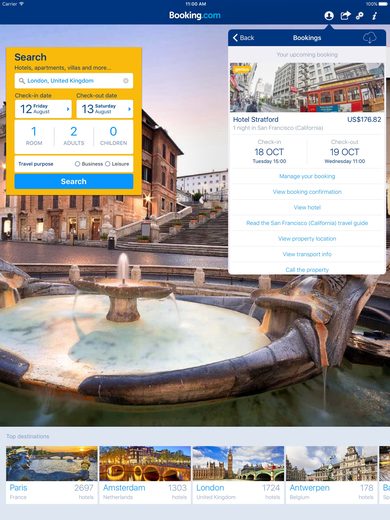Tap the share icon in header
390x520 pixels.
tap(345, 15)
